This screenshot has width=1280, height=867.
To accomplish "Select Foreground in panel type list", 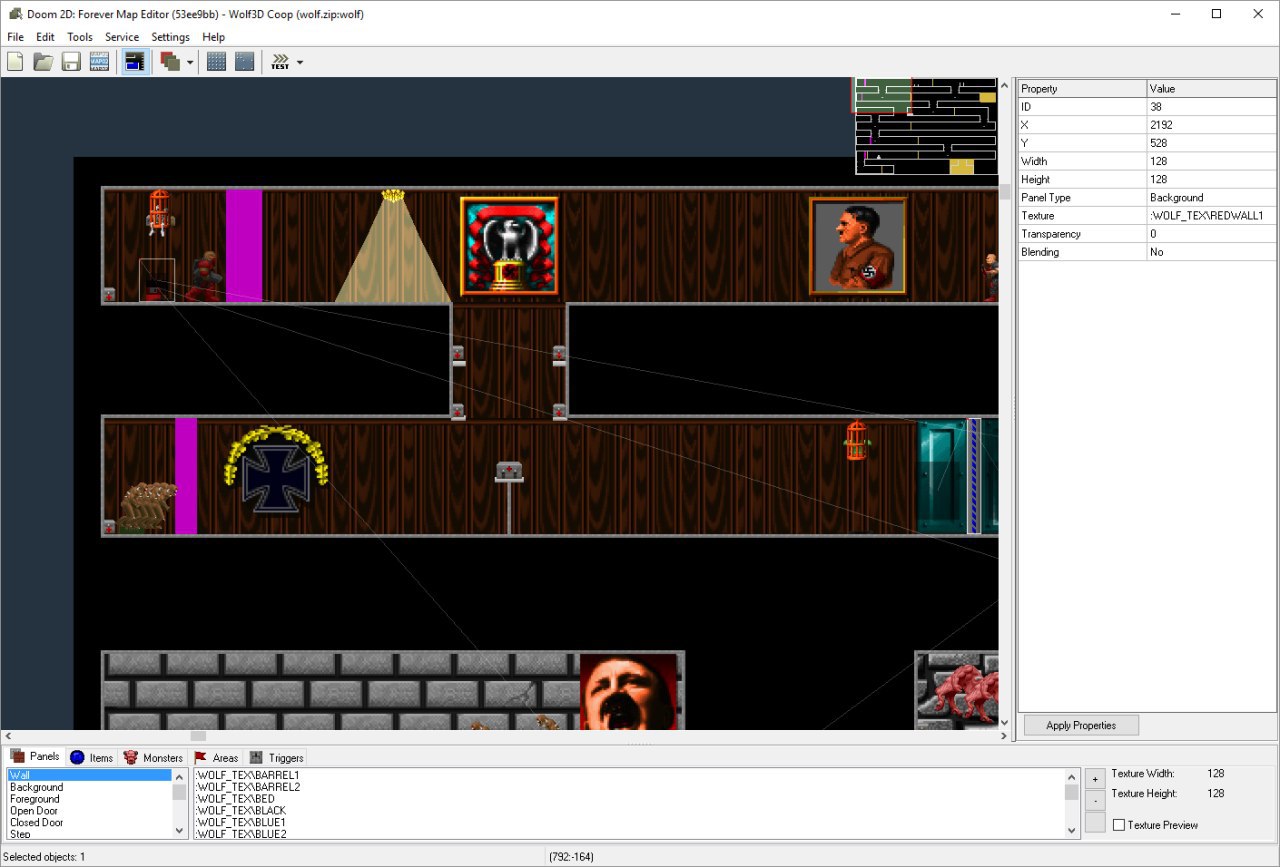I will [x=89, y=799].
